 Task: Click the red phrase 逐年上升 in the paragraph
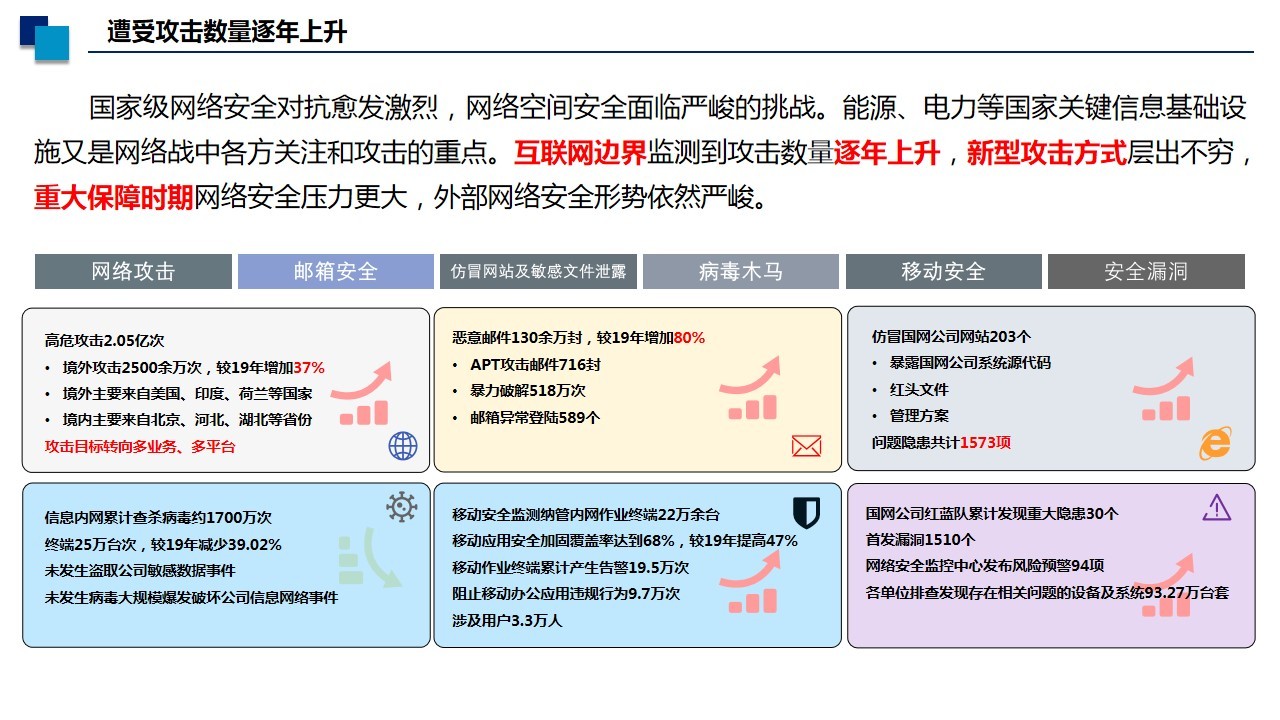coord(887,153)
